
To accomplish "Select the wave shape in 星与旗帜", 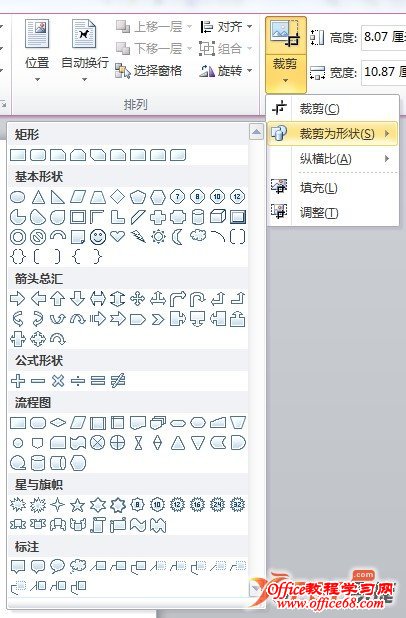I will (138, 525).
